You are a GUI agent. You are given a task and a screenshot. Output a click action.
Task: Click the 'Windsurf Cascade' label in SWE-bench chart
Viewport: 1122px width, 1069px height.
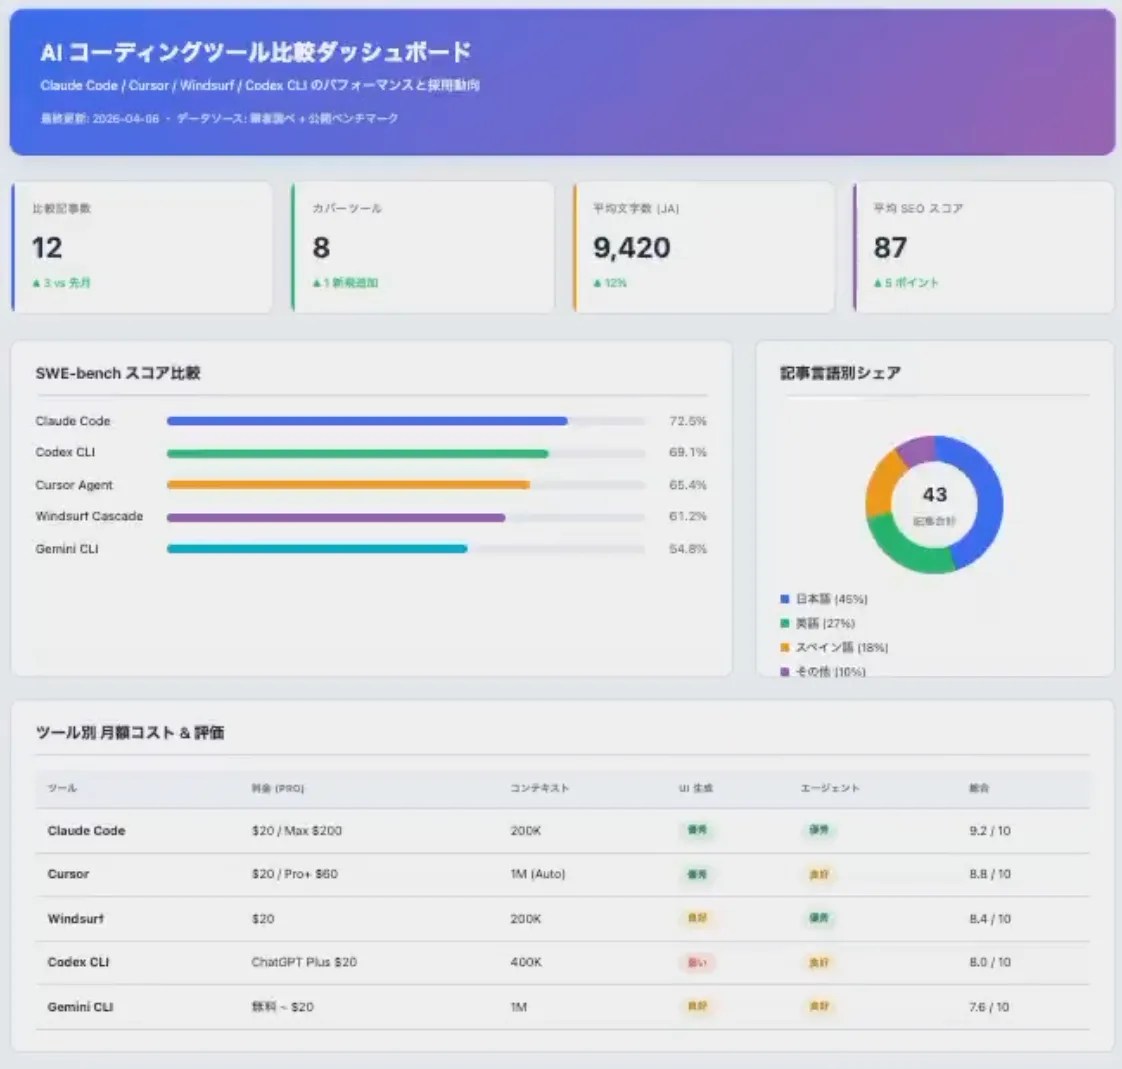coord(89,516)
